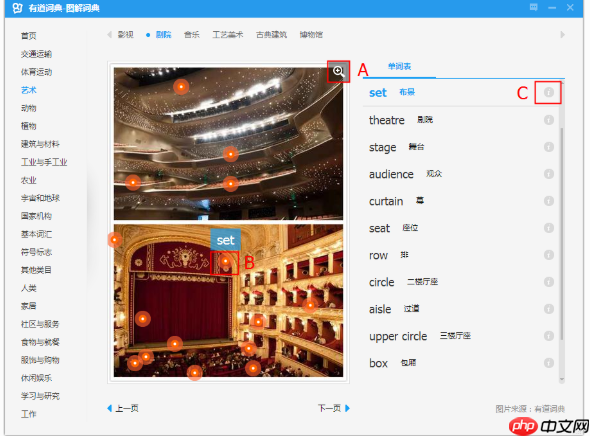Viewport: 590px width, 436px height.
Task: Open 农业 category
Action: coord(29,180)
